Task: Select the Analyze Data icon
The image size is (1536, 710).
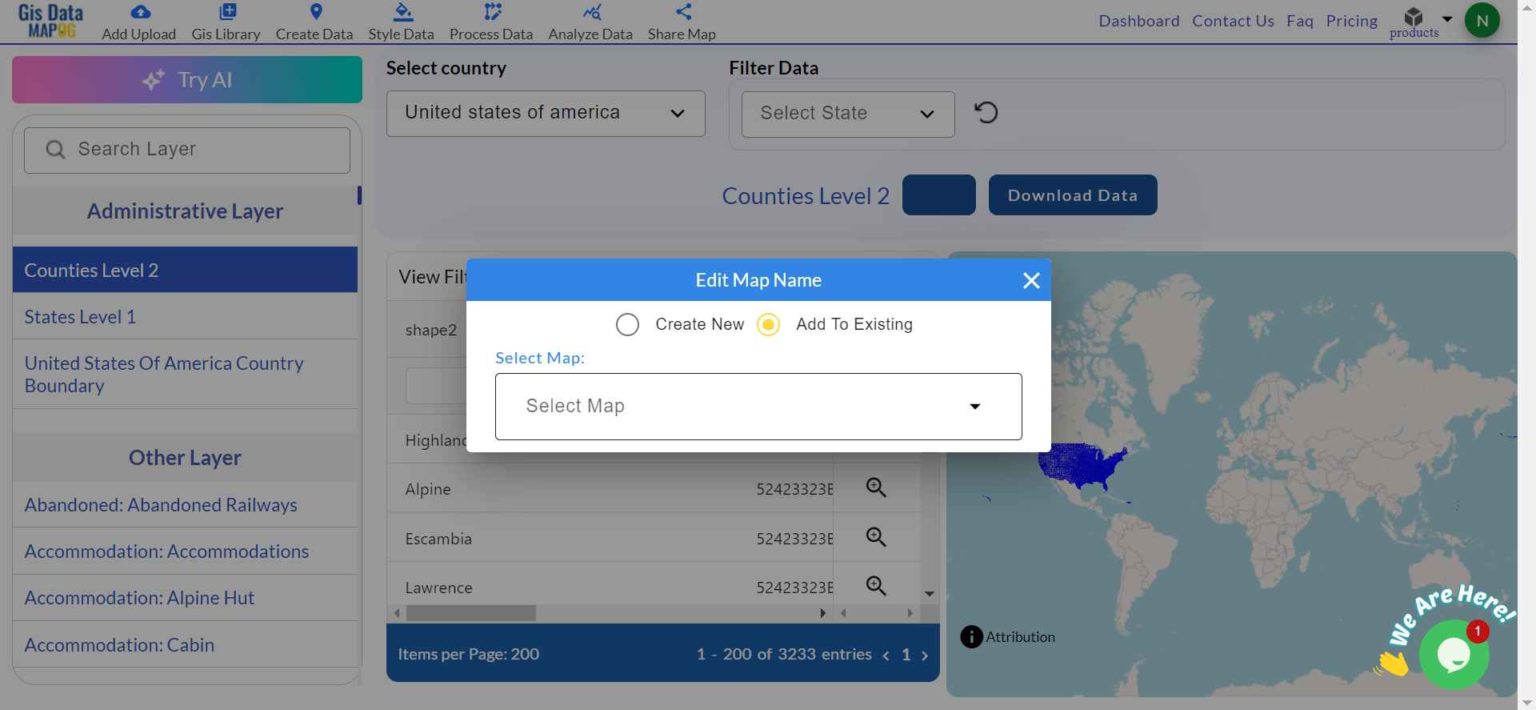Action: click(590, 12)
